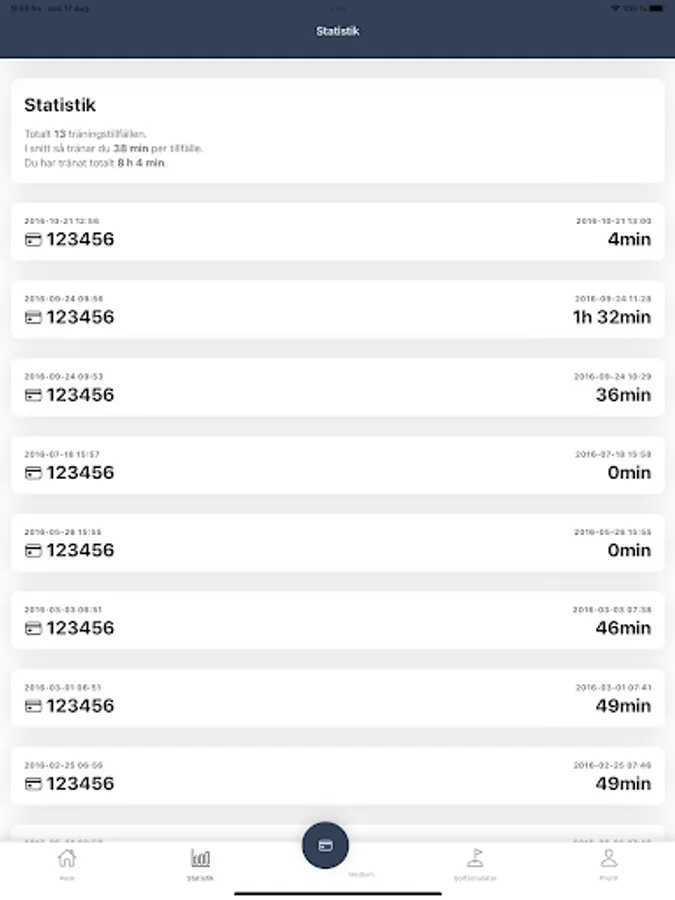Click the card icon in the 1h 32min row

33,318
